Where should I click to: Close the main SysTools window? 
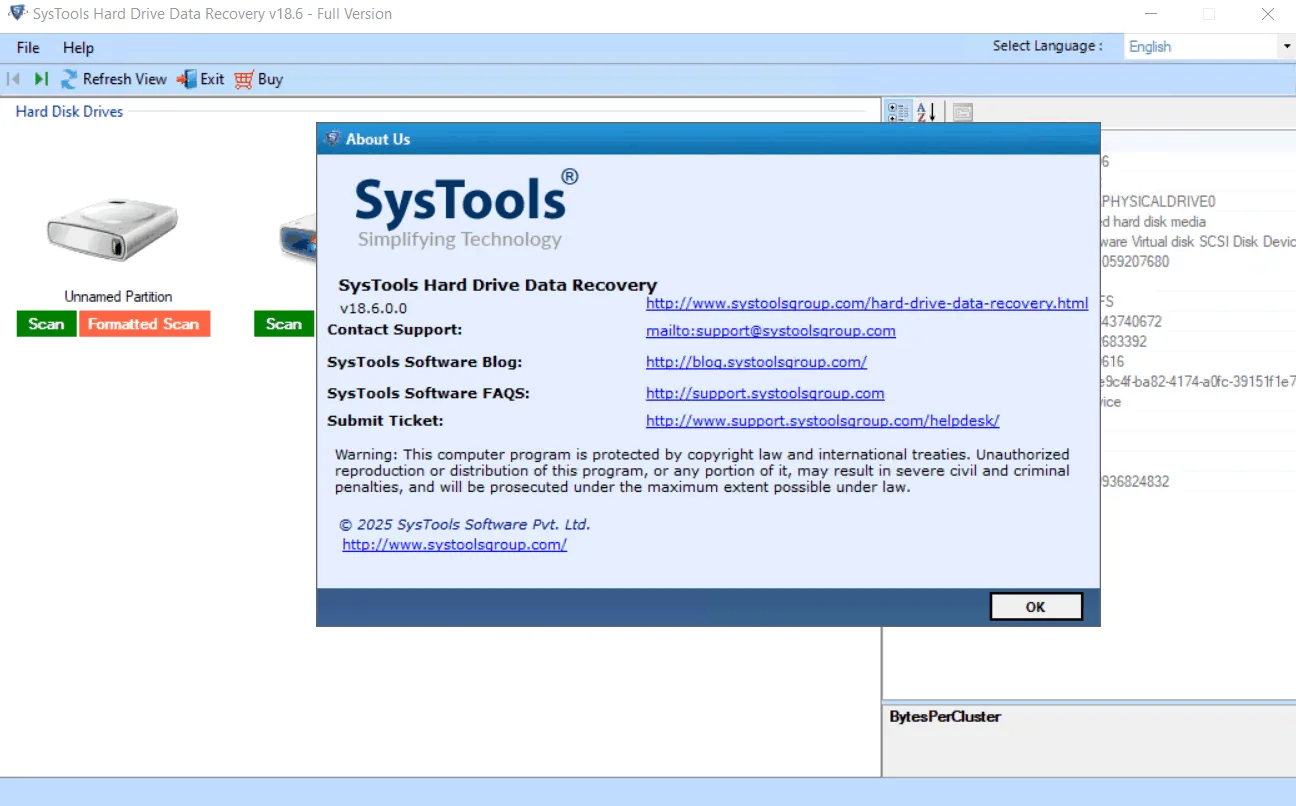[1268, 14]
